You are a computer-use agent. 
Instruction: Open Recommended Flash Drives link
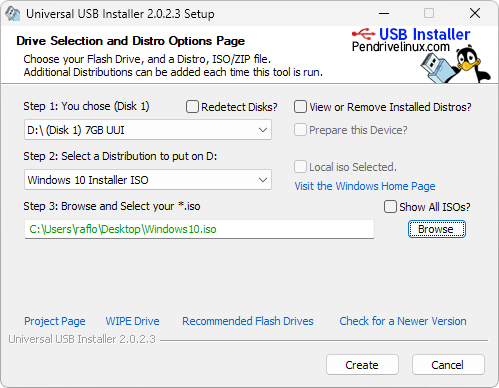tap(248, 321)
